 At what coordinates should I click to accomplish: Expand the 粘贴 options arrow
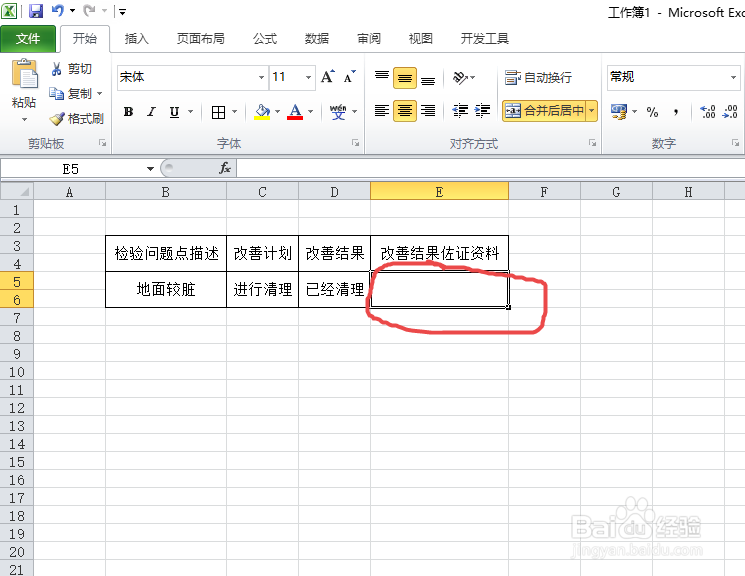24,119
